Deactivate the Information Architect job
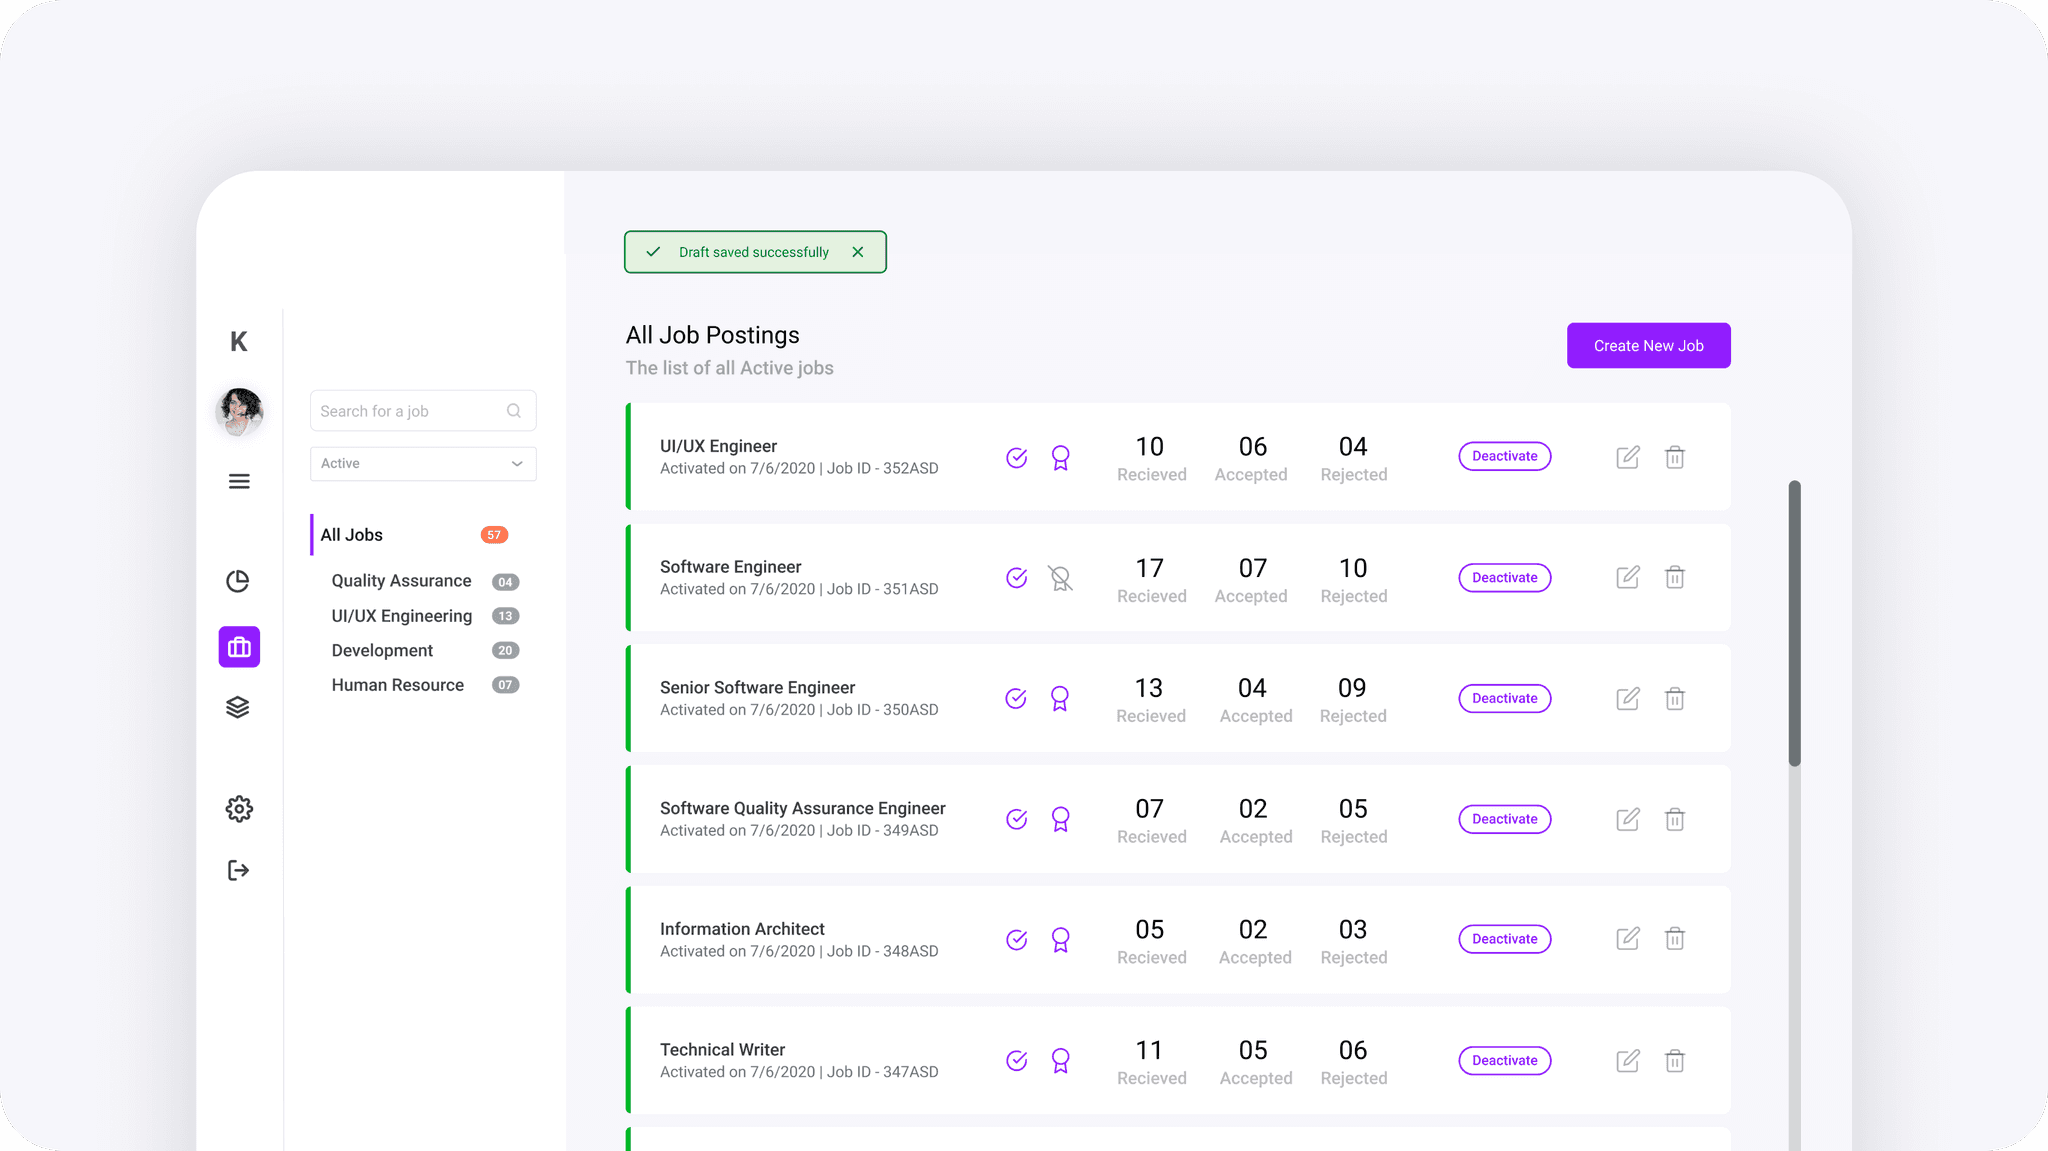Screen dimensions: 2048x1151 (1505, 939)
